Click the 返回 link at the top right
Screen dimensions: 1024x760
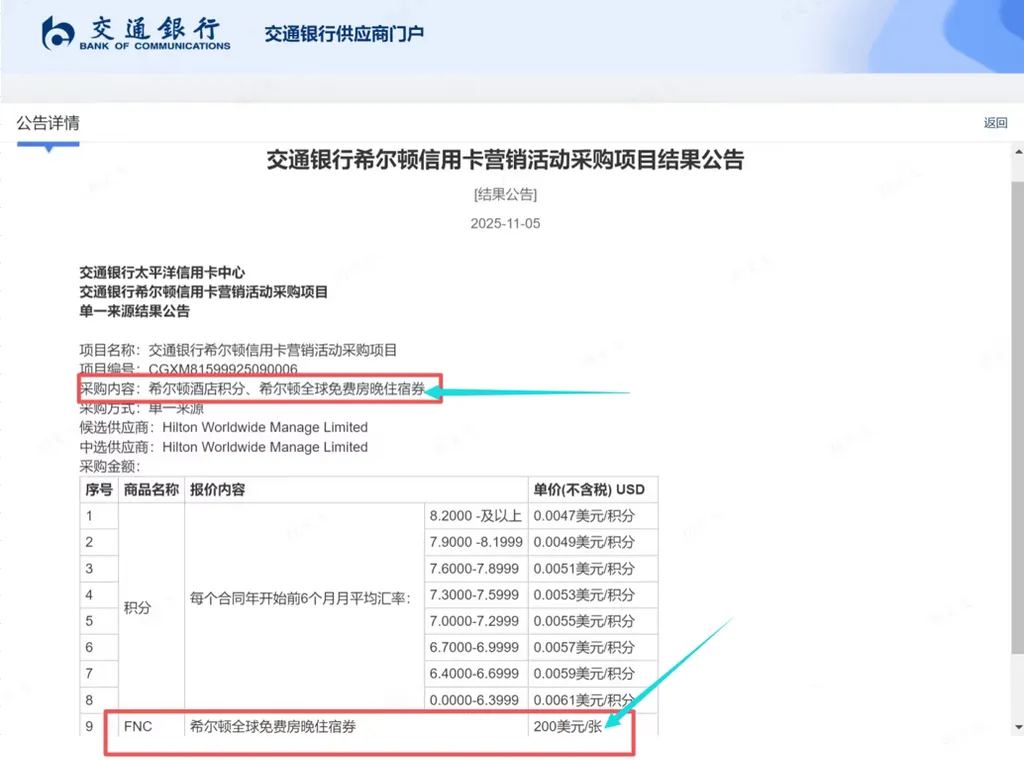995,123
